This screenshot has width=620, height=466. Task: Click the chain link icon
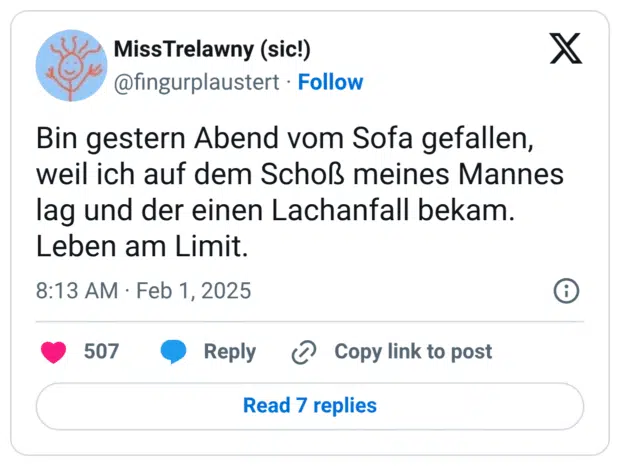tap(304, 352)
